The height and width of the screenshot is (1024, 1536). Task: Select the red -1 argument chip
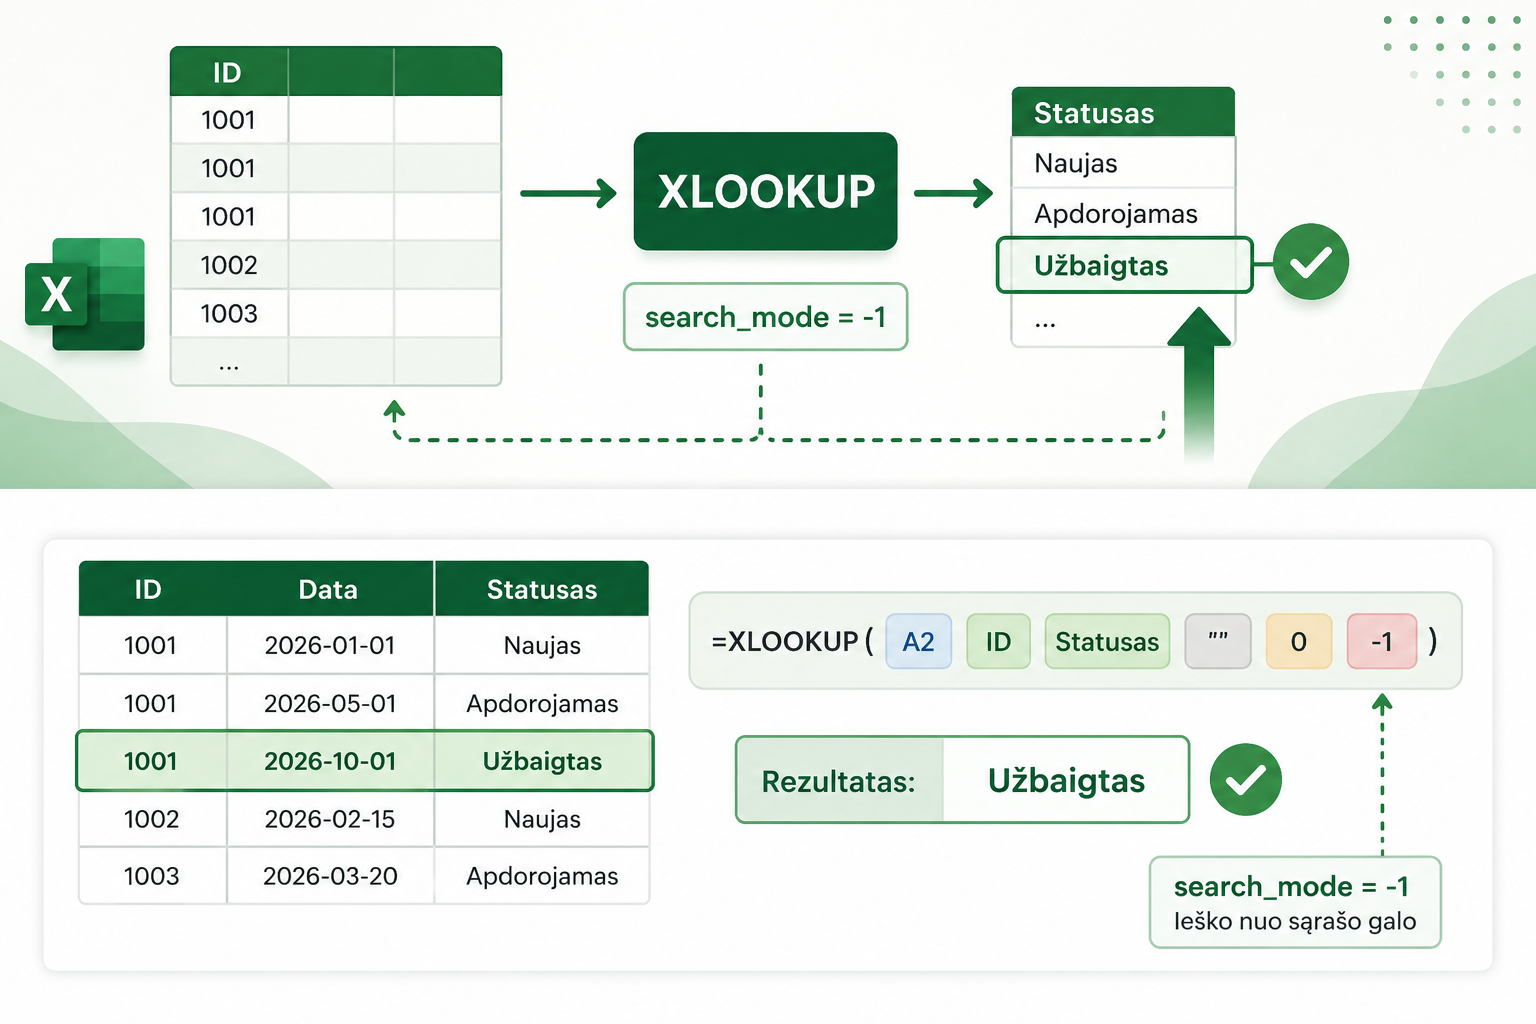[1382, 641]
